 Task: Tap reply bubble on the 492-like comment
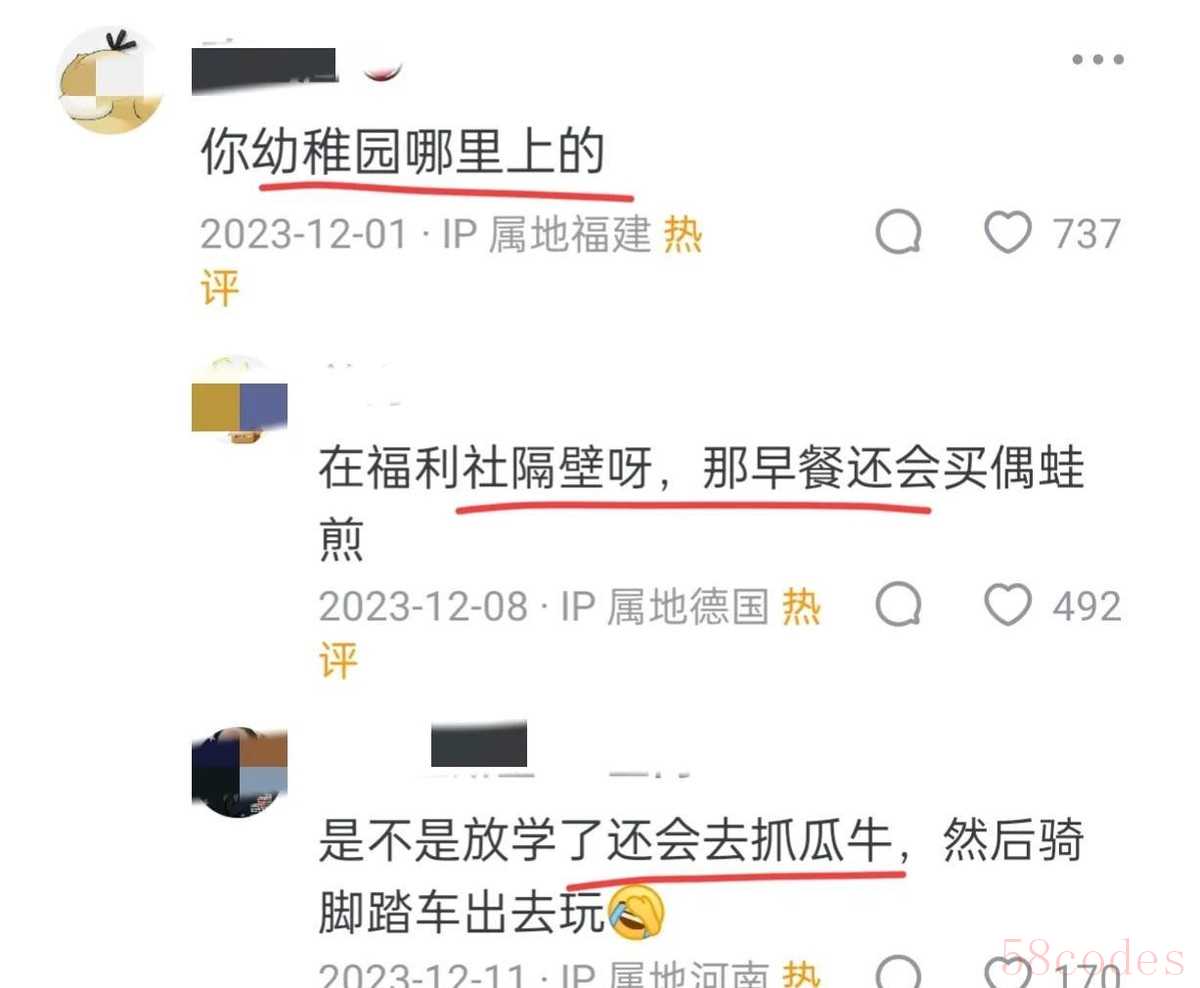pos(899,605)
